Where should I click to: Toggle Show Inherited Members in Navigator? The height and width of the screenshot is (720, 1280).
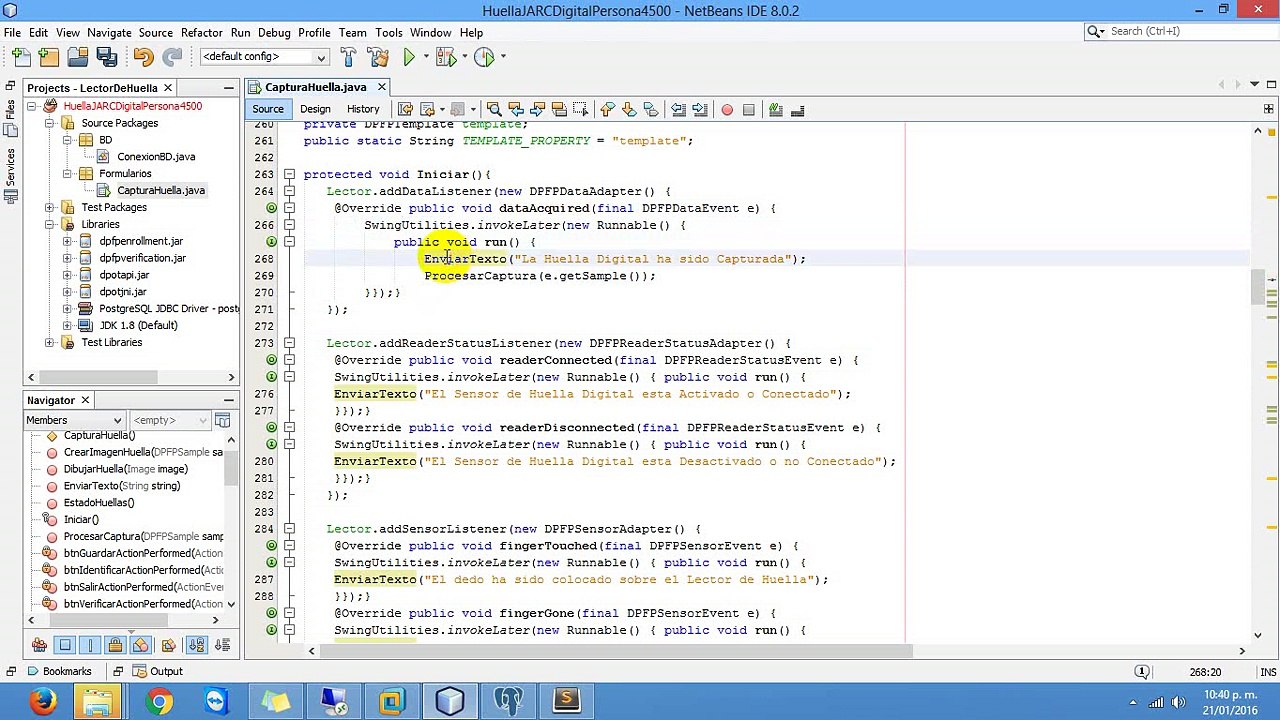click(x=39, y=645)
